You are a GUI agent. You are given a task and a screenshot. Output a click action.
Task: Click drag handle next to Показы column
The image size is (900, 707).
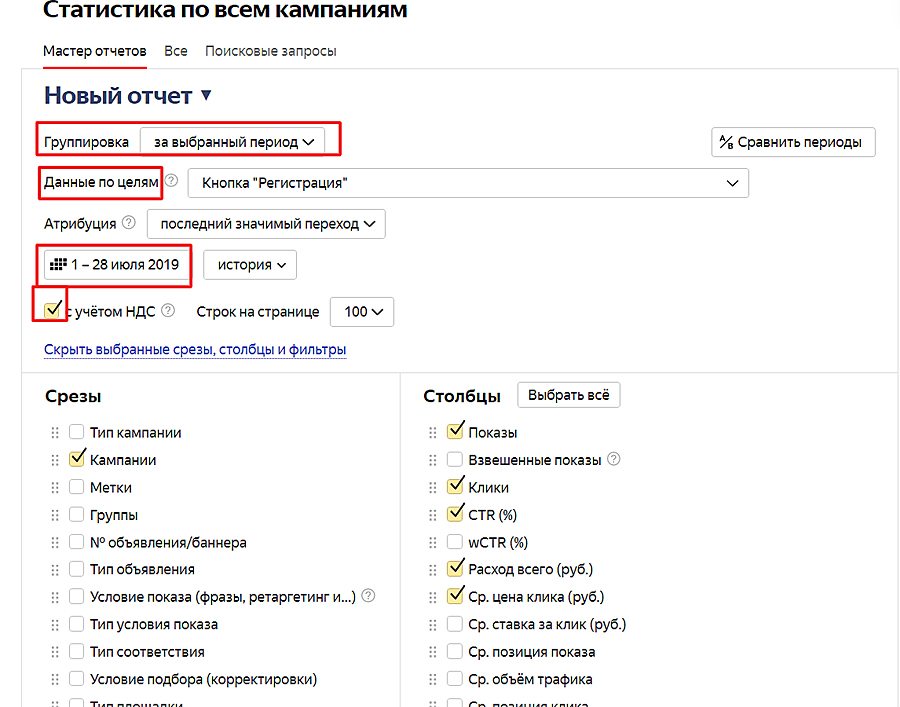coord(432,433)
